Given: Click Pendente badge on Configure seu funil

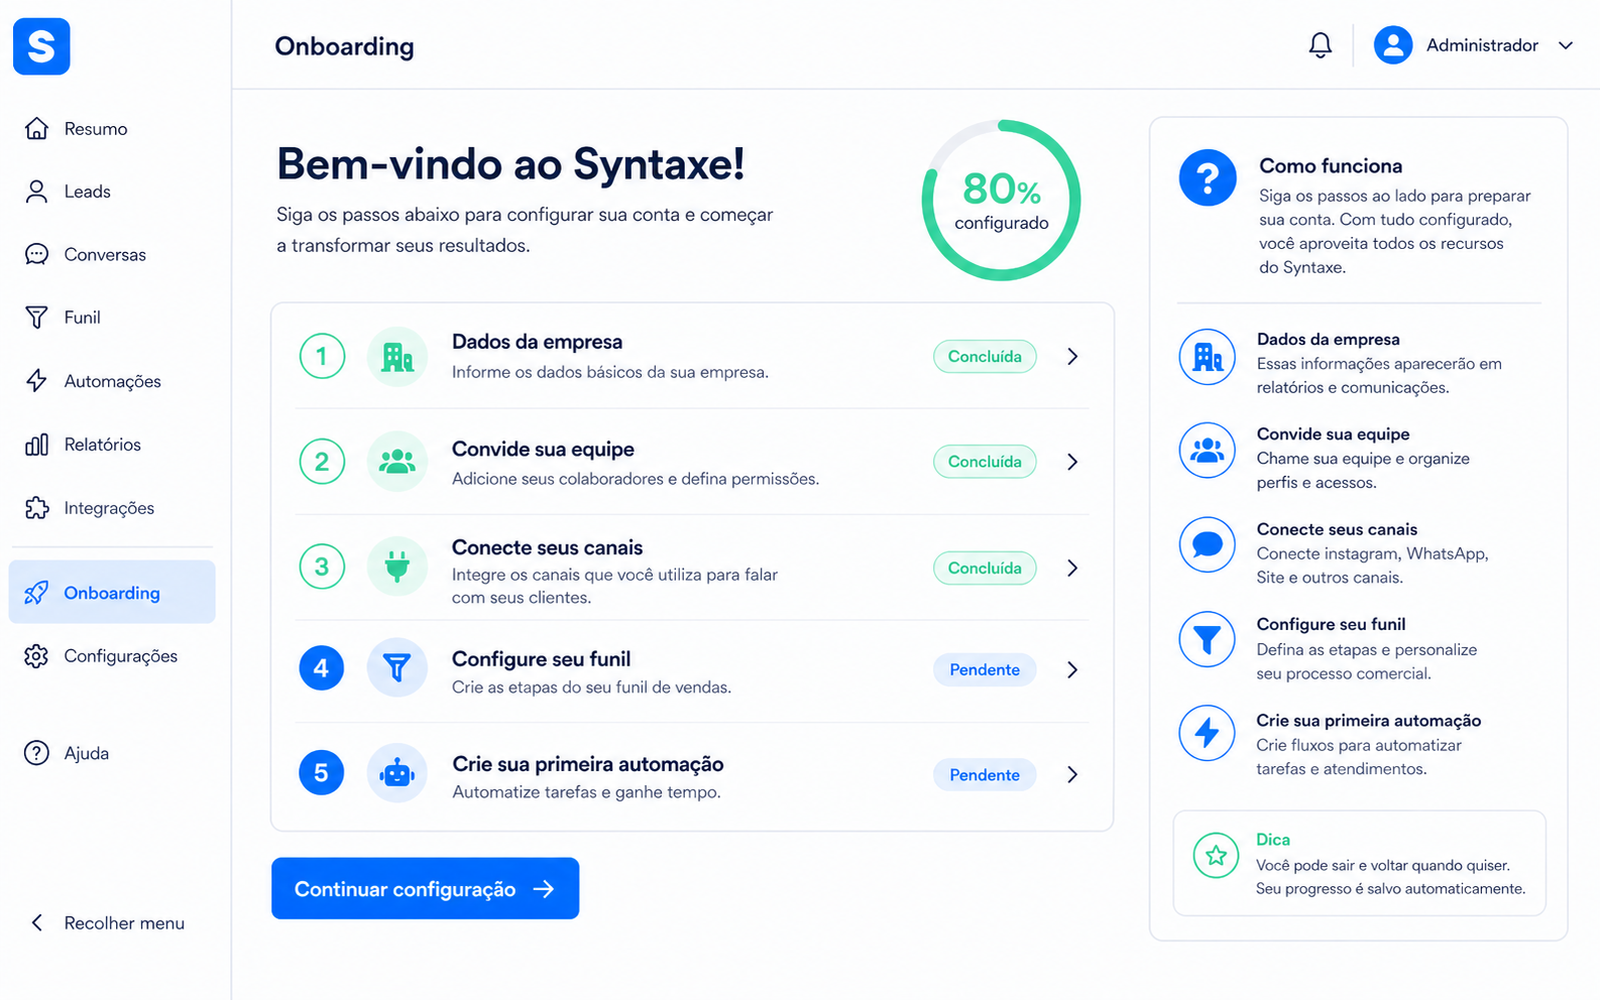Looking at the screenshot, I should click(x=985, y=670).
